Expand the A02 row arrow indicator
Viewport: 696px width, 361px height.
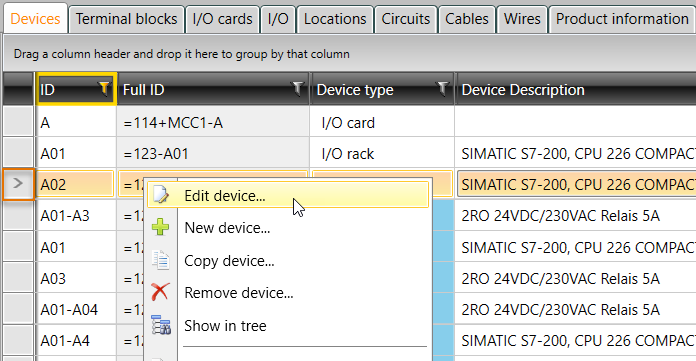[x=18, y=183]
